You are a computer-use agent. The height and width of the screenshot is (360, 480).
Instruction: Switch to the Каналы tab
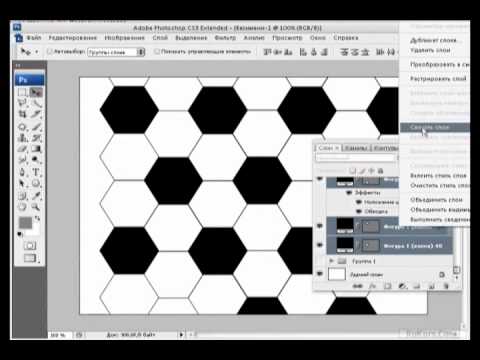click(356, 148)
